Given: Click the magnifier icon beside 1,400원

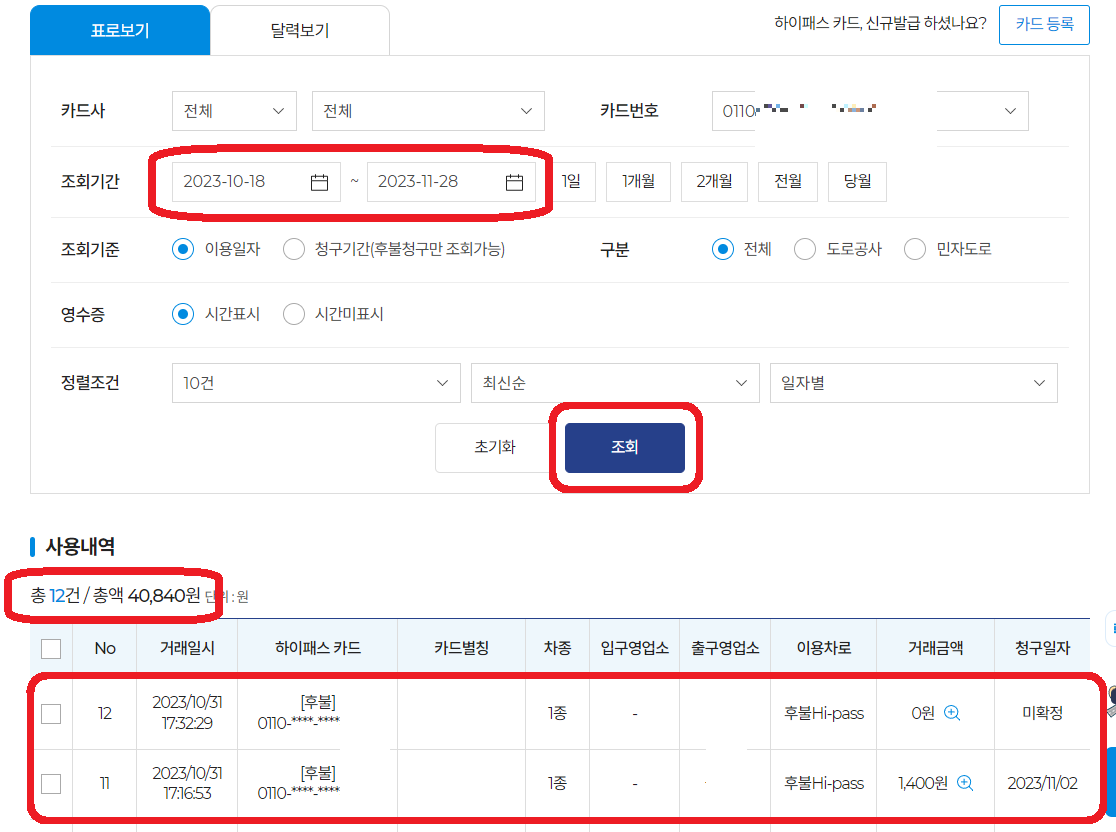Looking at the screenshot, I should click(962, 784).
